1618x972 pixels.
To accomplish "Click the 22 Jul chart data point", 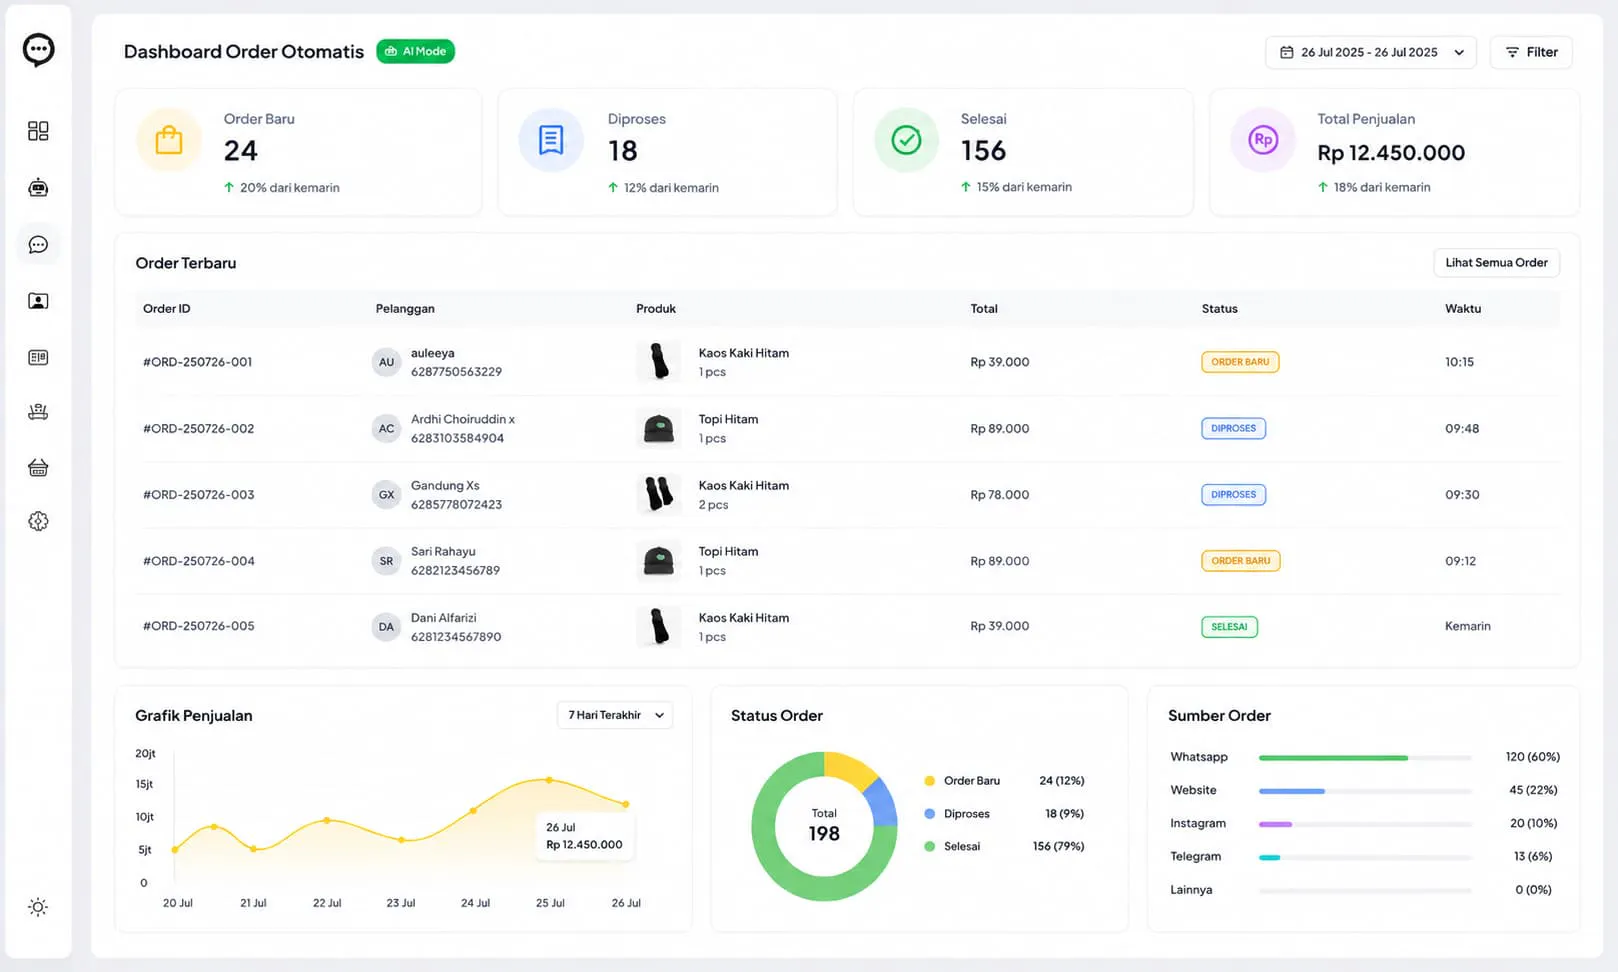I will (x=327, y=820).
